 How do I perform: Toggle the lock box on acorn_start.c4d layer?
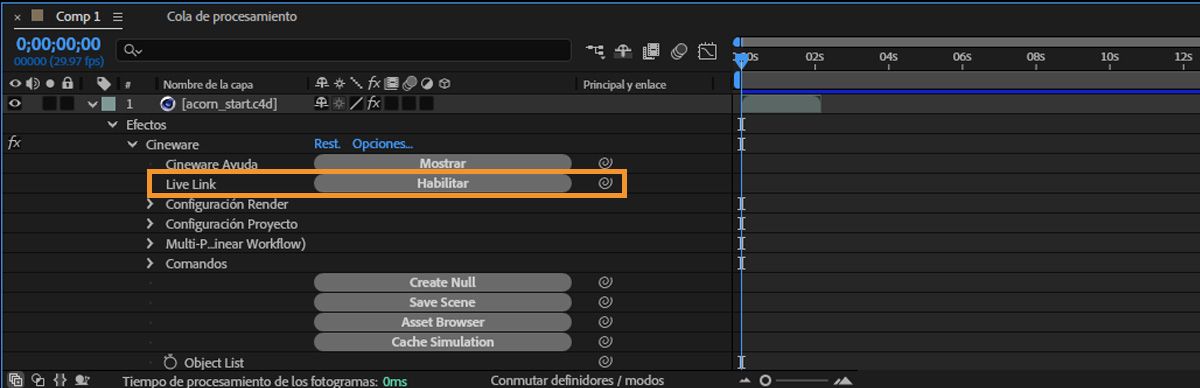point(67,103)
